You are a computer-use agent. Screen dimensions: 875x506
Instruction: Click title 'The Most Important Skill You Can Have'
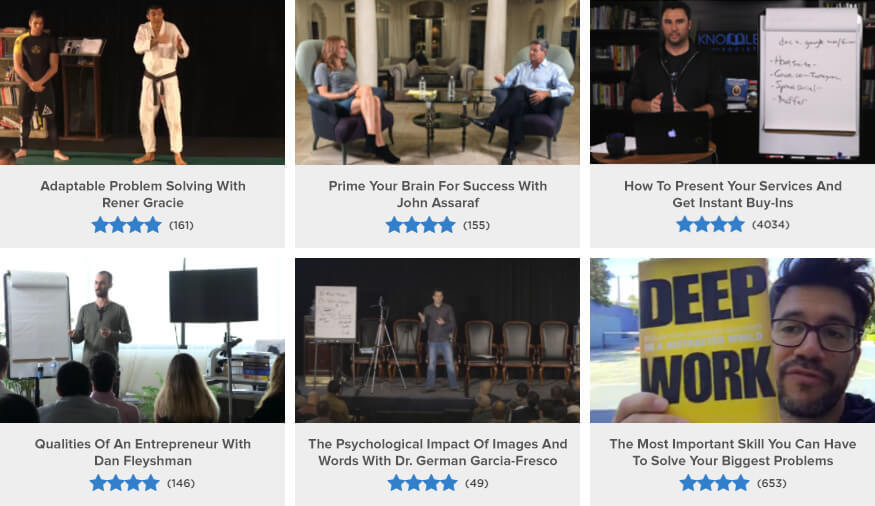point(733,452)
